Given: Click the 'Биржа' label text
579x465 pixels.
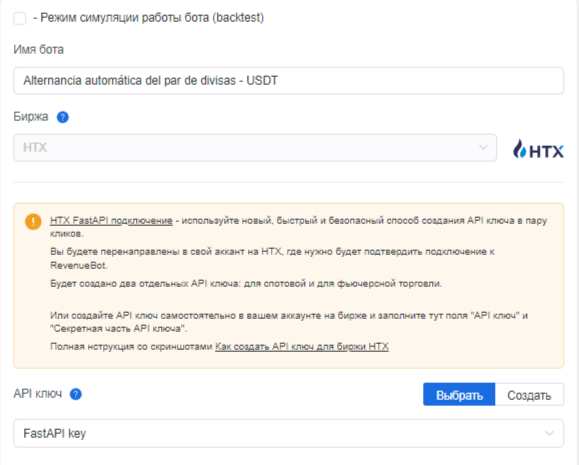Looking at the screenshot, I should pos(31,117).
